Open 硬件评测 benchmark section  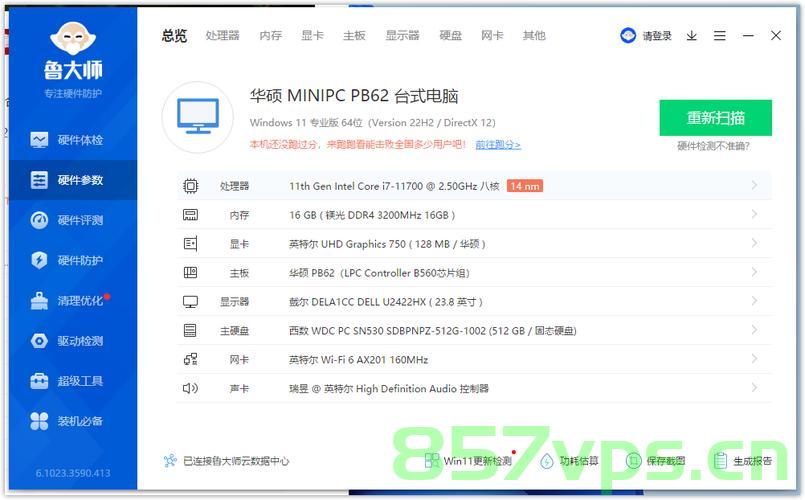point(72,220)
